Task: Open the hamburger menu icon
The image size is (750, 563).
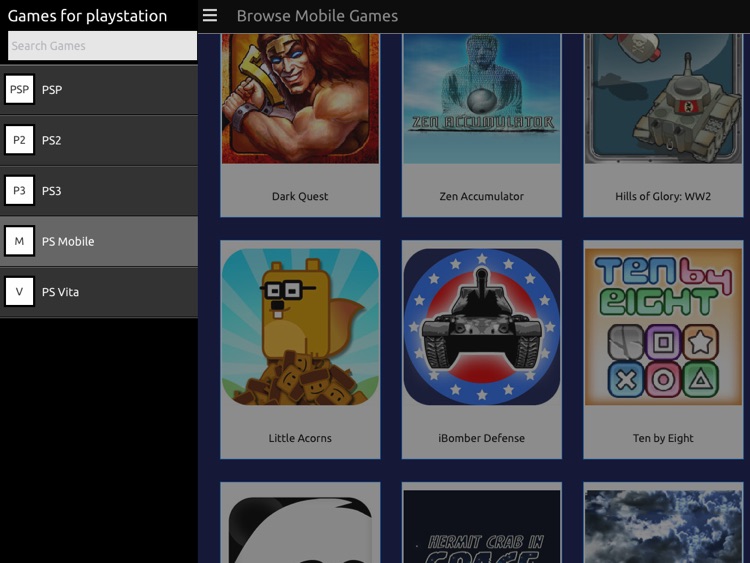Action: coord(210,15)
